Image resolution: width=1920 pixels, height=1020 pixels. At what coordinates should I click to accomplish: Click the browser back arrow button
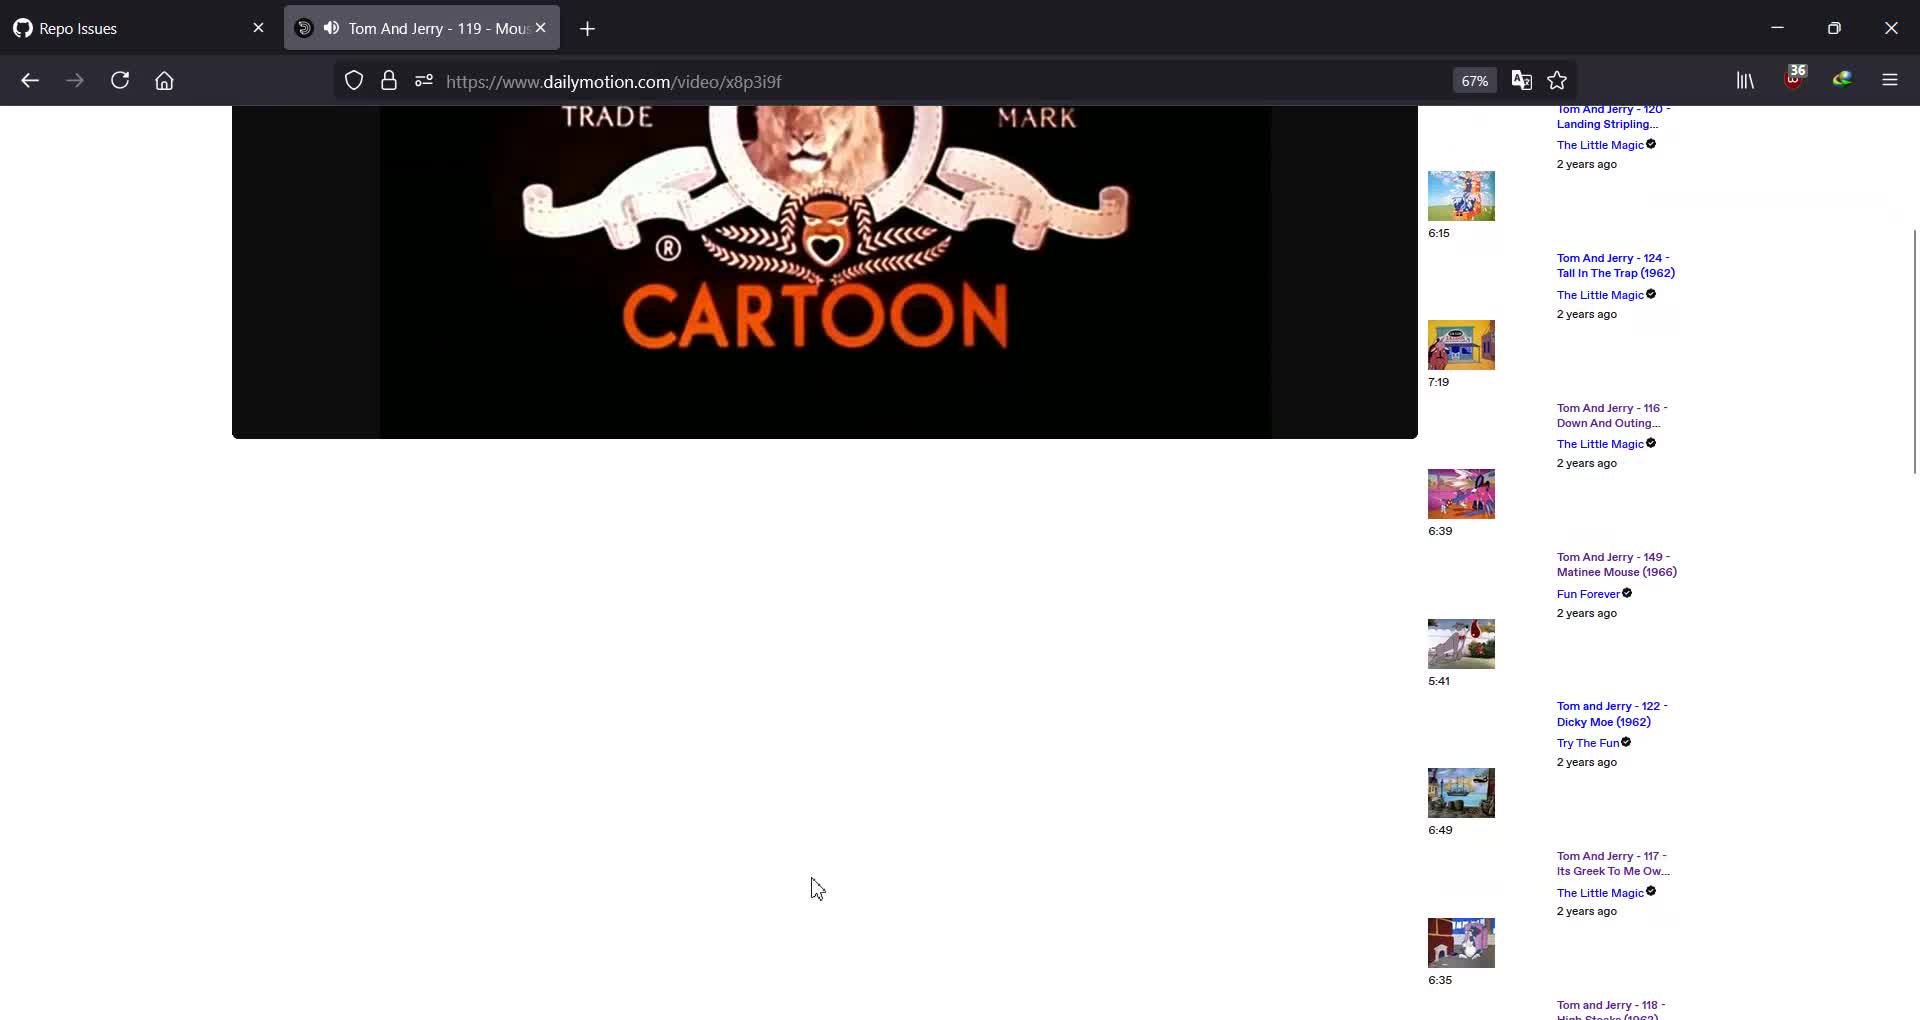(x=30, y=81)
